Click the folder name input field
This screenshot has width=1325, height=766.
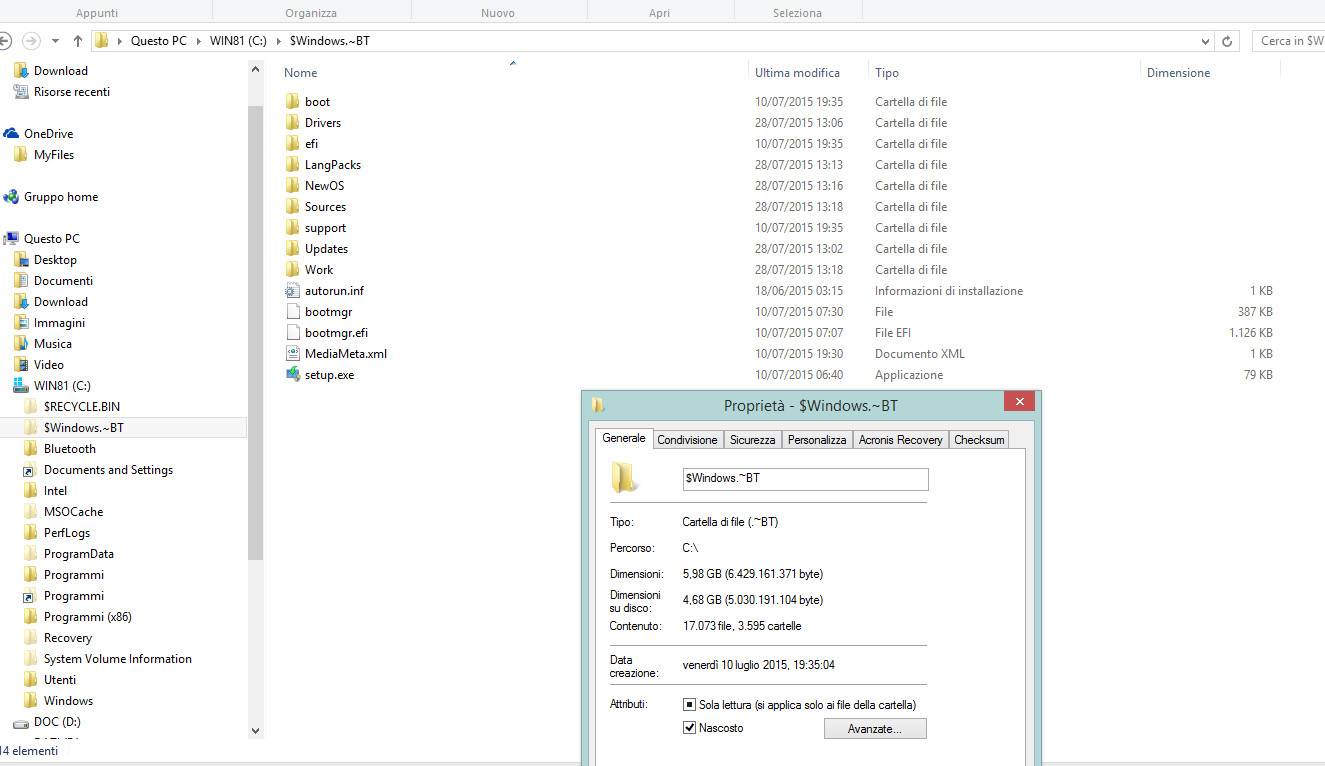(805, 479)
